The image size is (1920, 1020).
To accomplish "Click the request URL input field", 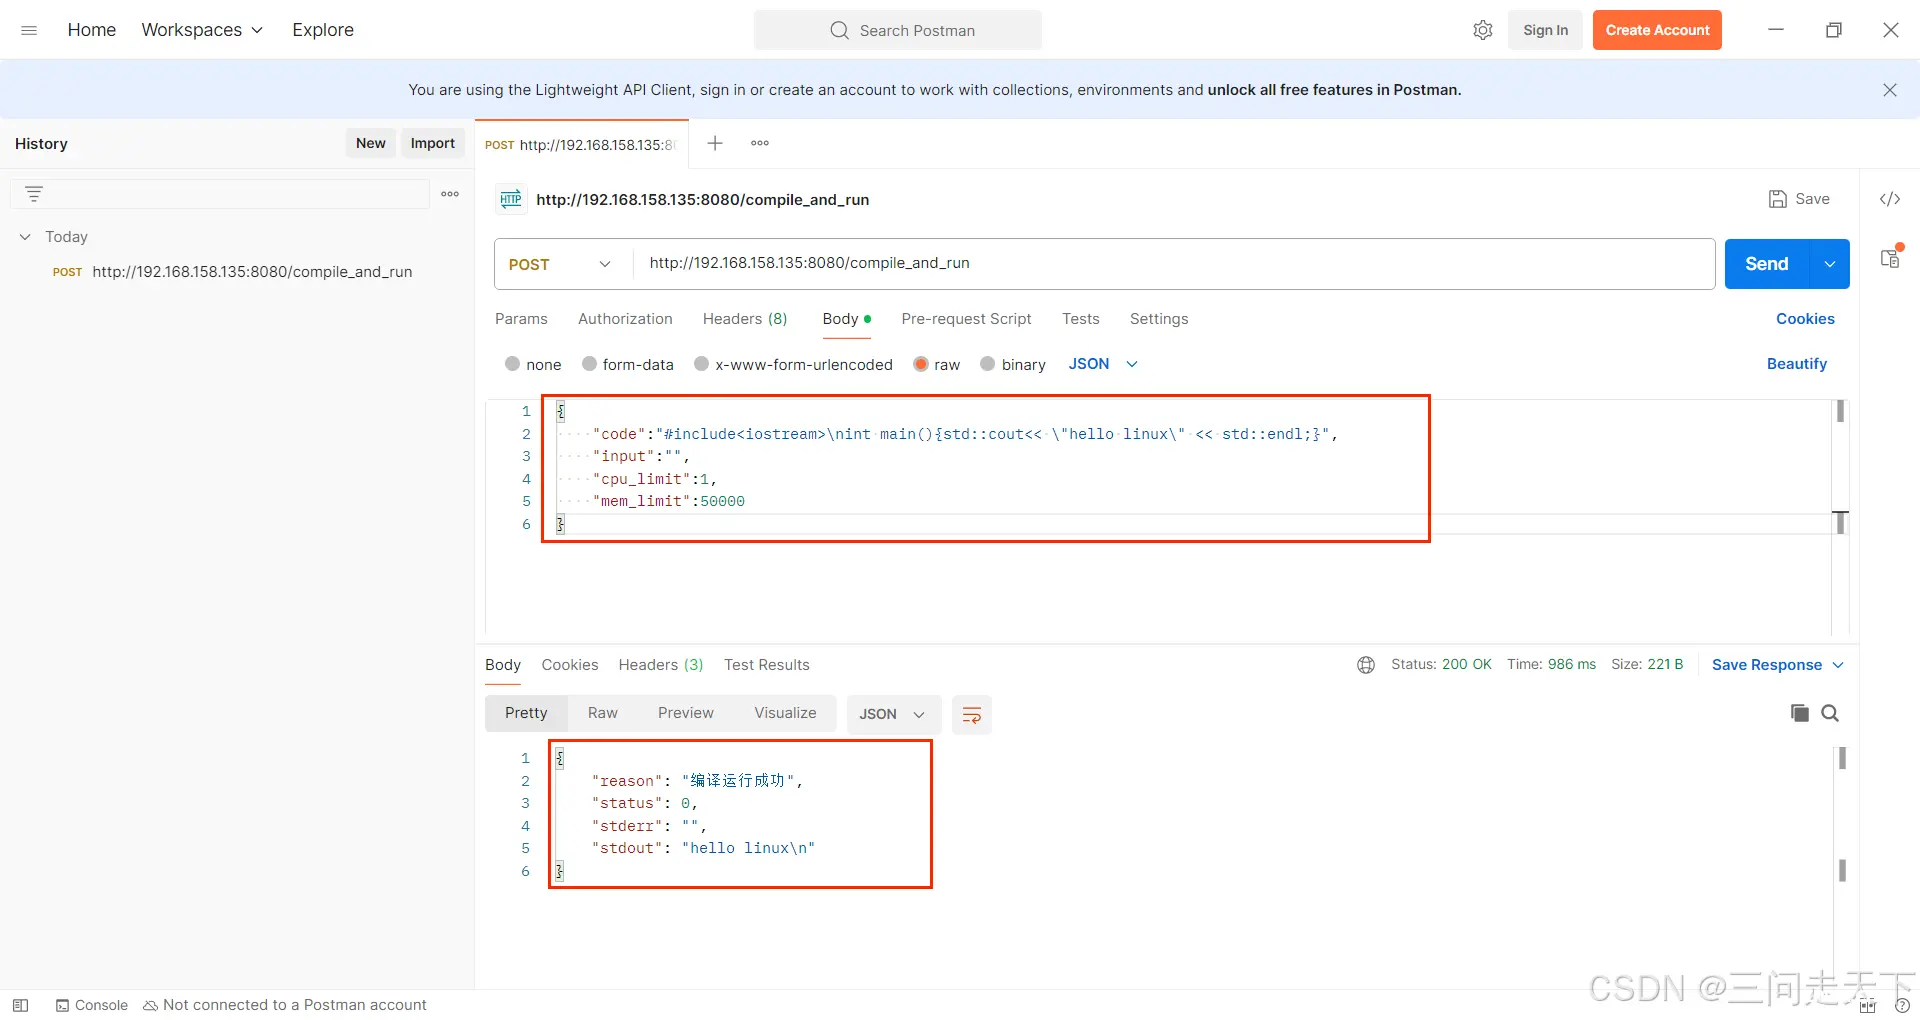I will (x=1175, y=263).
